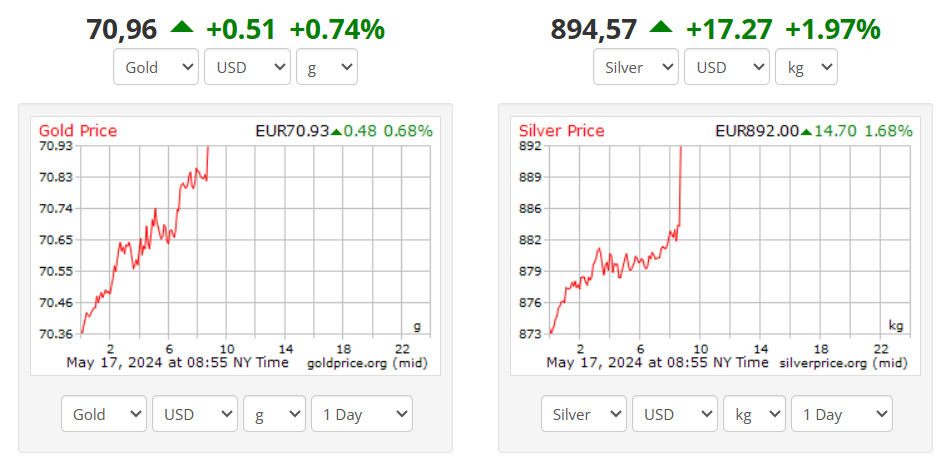Click the small green triangle after EUR70.93

(x=336, y=131)
